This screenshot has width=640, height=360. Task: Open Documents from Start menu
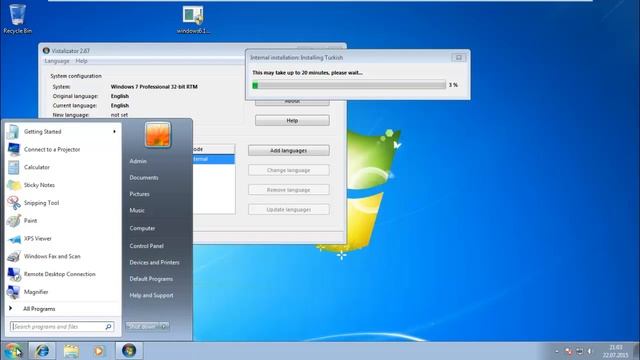click(144, 178)
